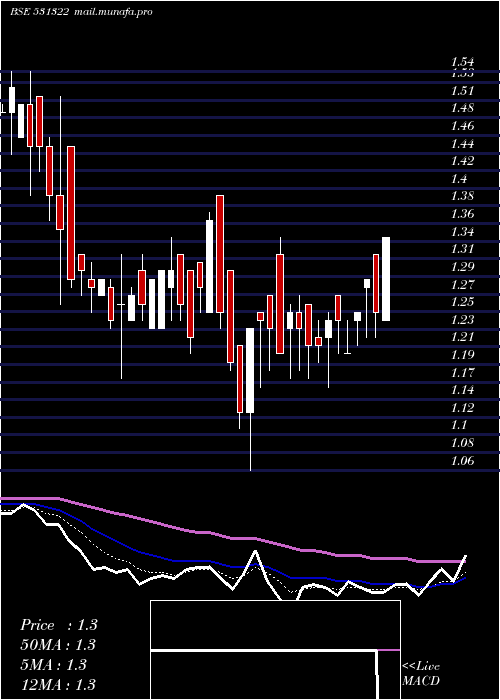Image resolution: width=500 pixels, height=700 pixels.
Task: Select the 1.27 price axis label
Action: 462,284
